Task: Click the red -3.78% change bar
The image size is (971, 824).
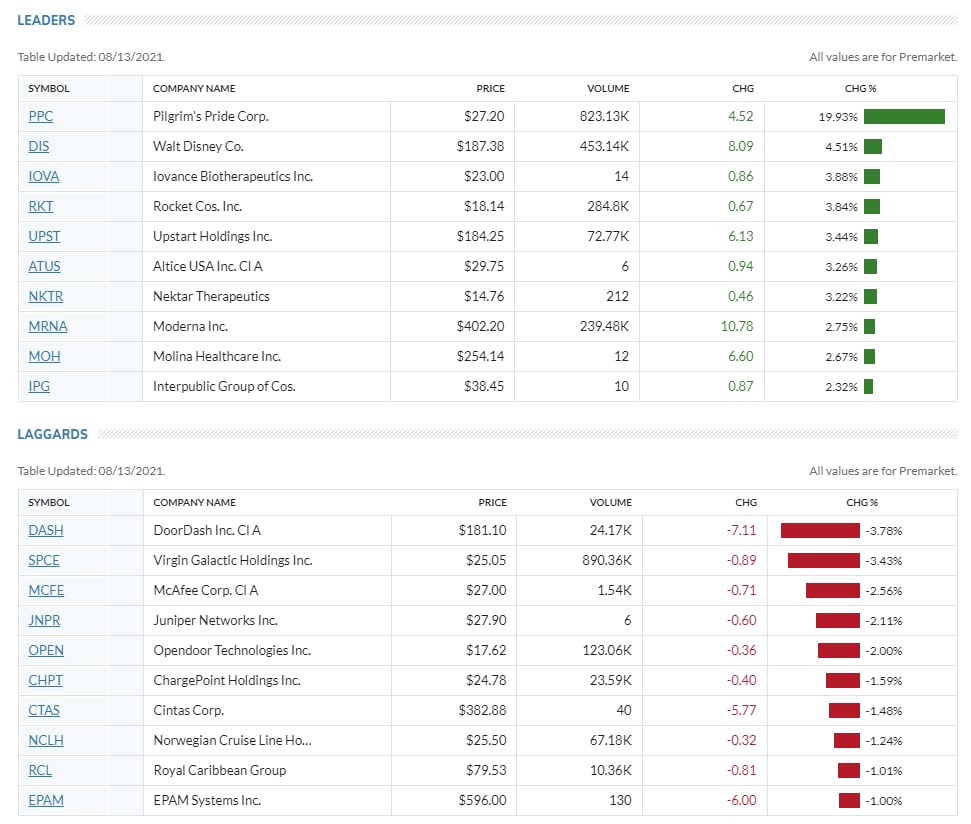Action: [x=821, y=531]
